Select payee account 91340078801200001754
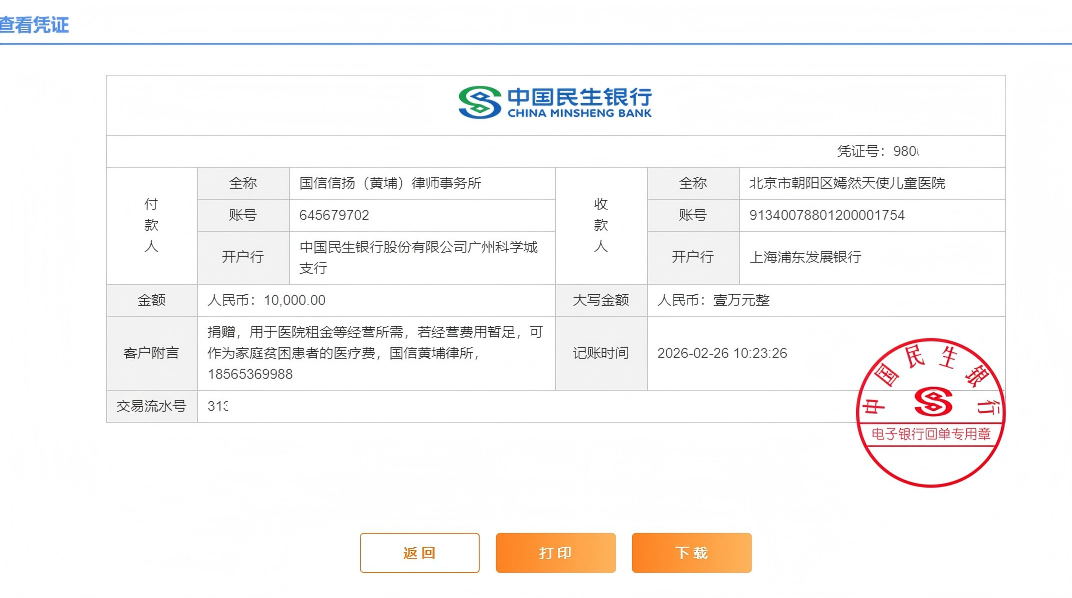Viewport: 1072px width, 598px height. [827, 215]
